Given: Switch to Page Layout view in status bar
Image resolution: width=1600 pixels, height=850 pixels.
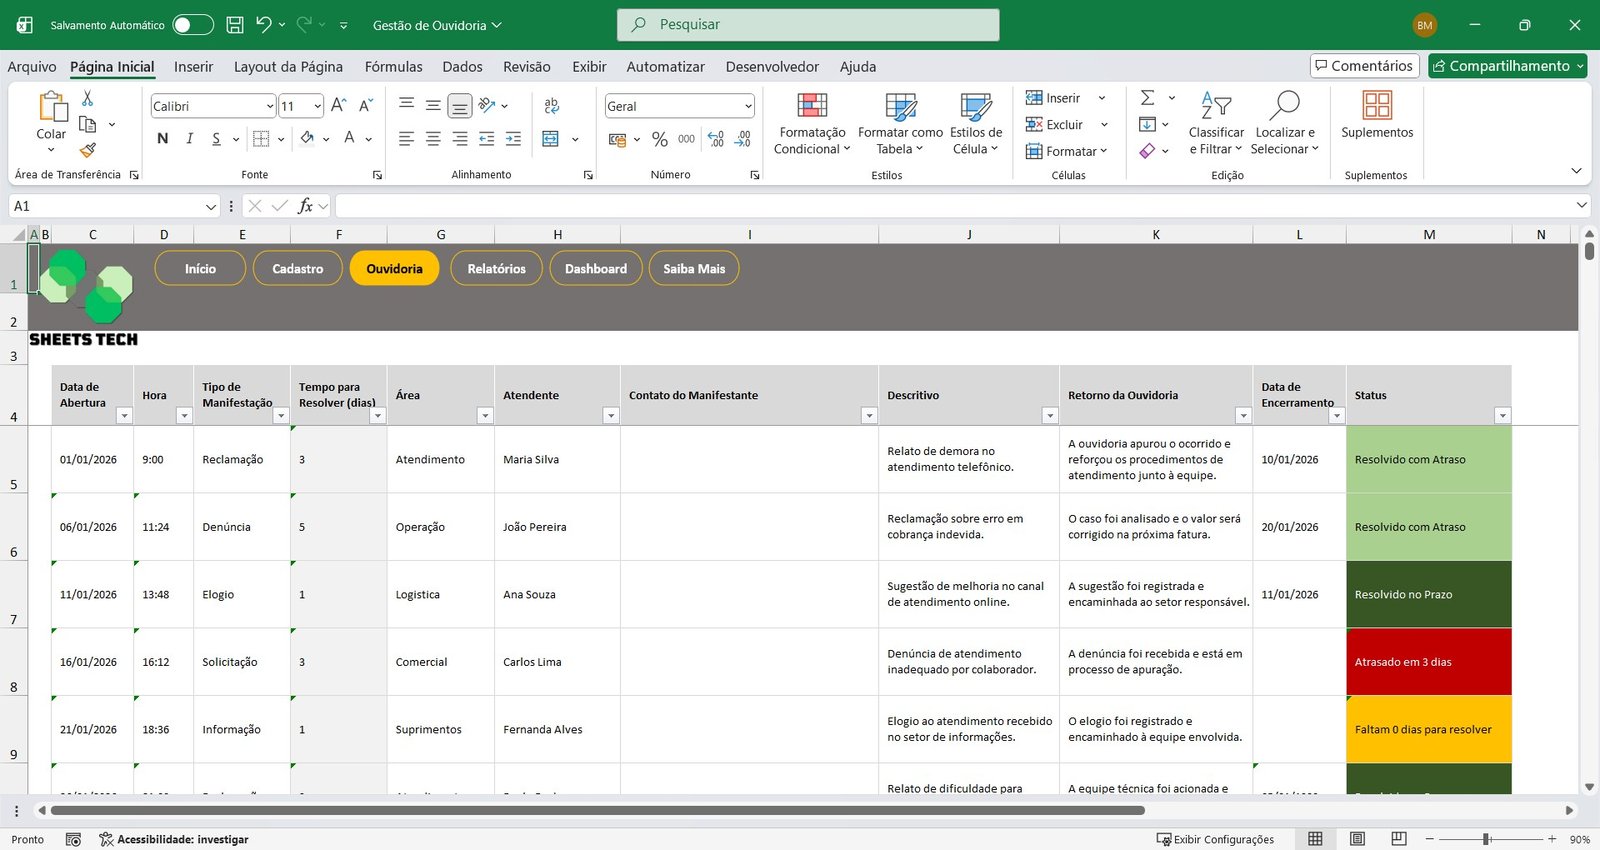Looking at the screenshot, I should click(x=1357, y=839).
